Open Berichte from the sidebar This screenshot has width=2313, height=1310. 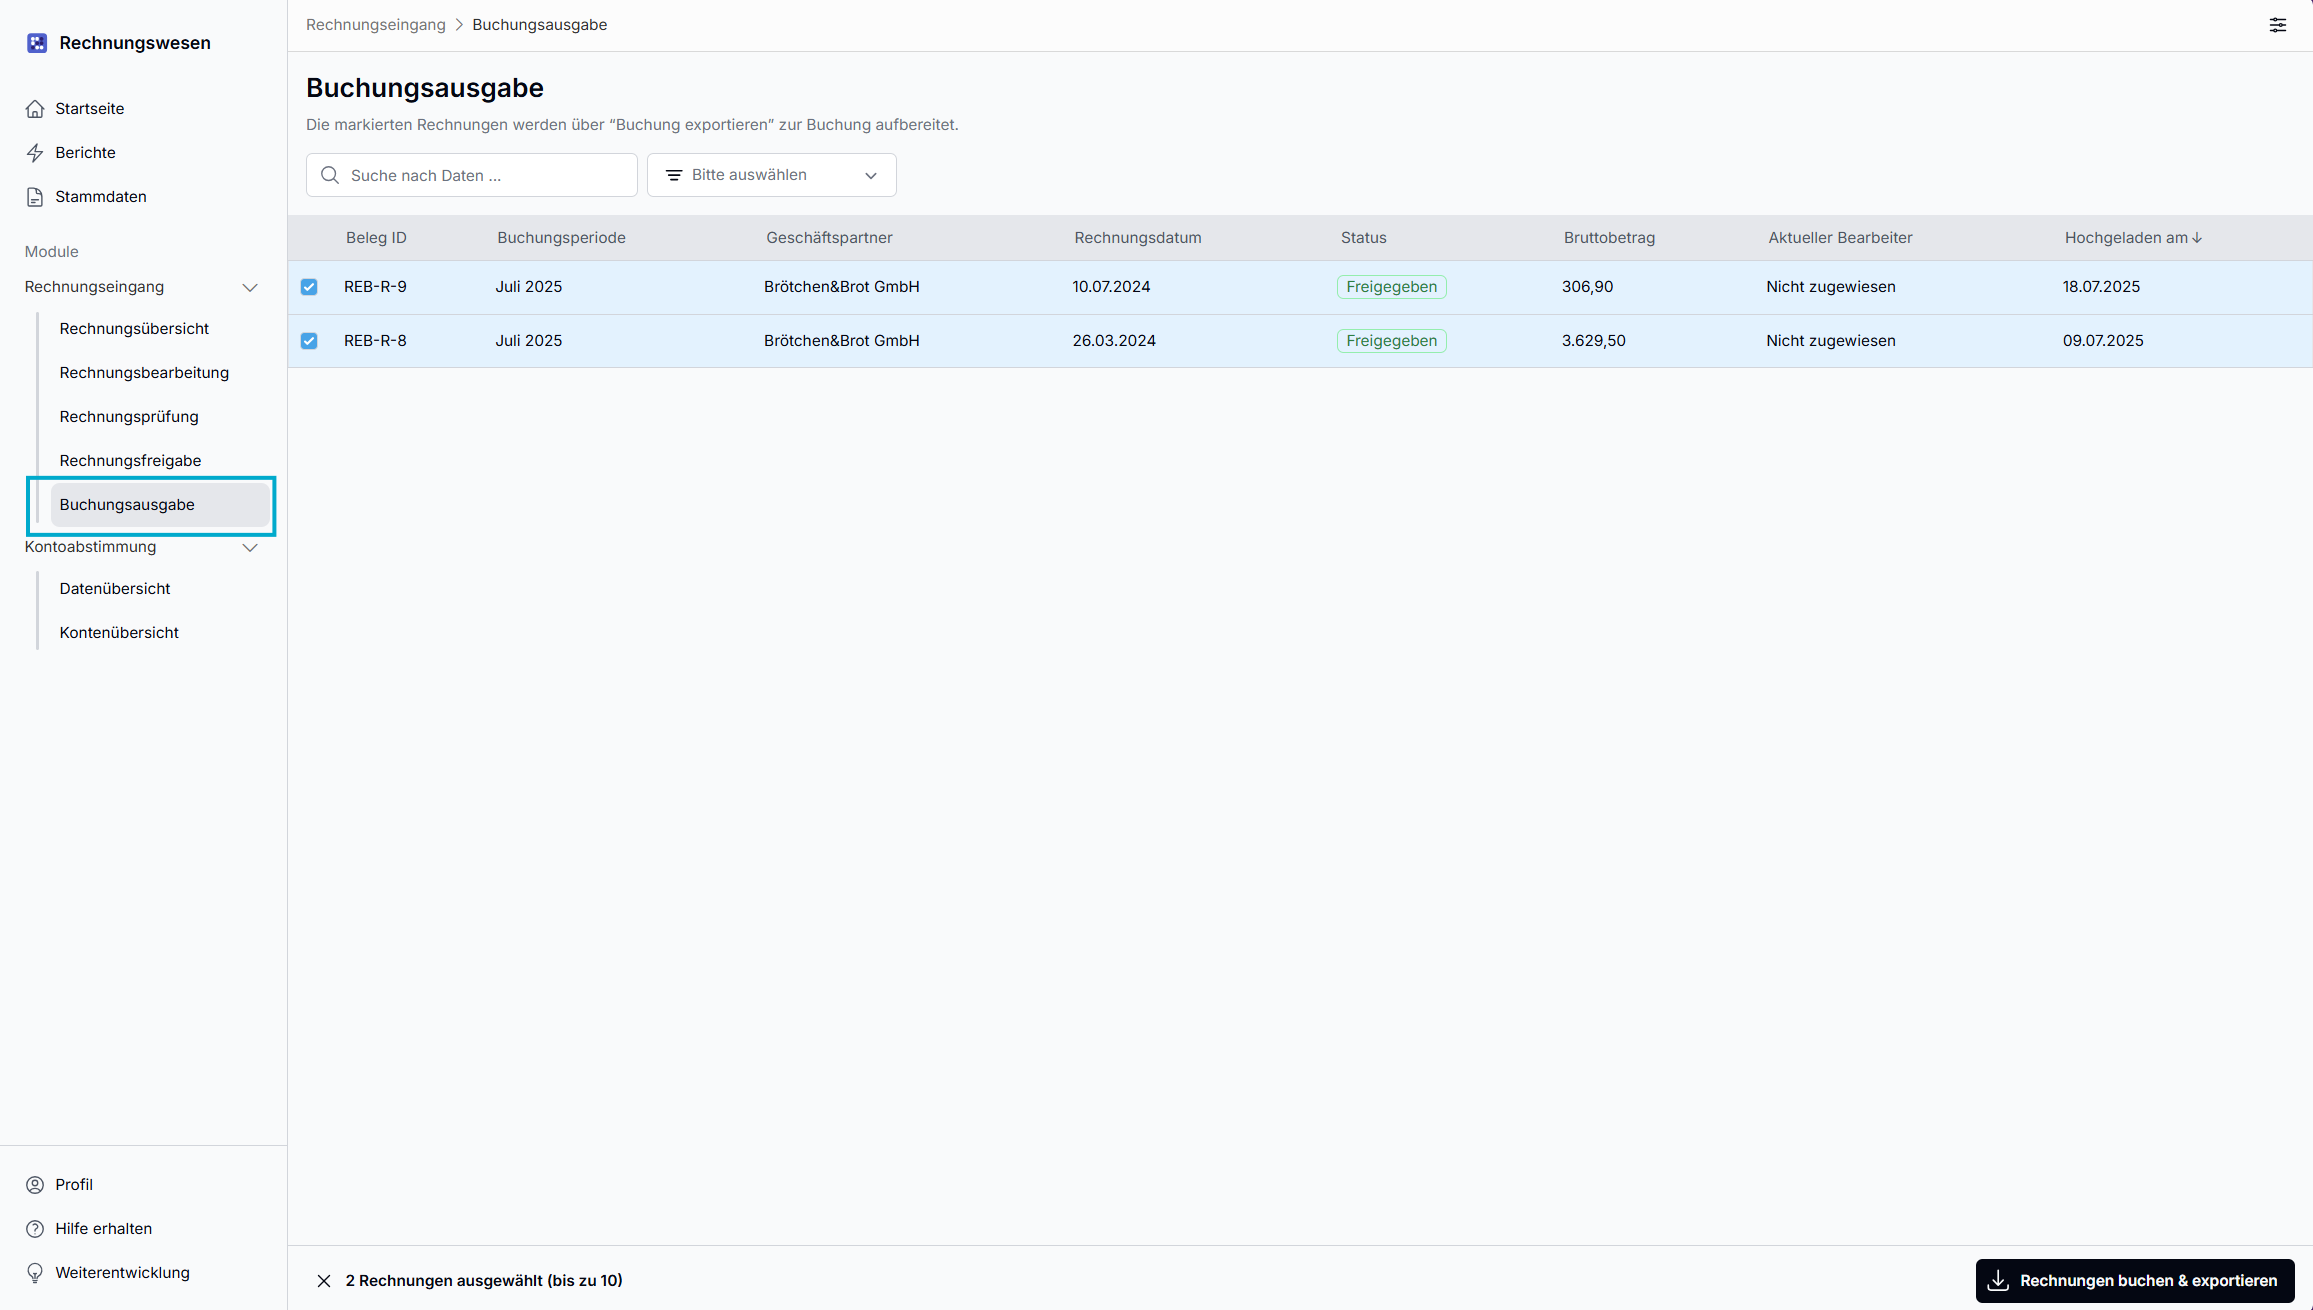85,153
